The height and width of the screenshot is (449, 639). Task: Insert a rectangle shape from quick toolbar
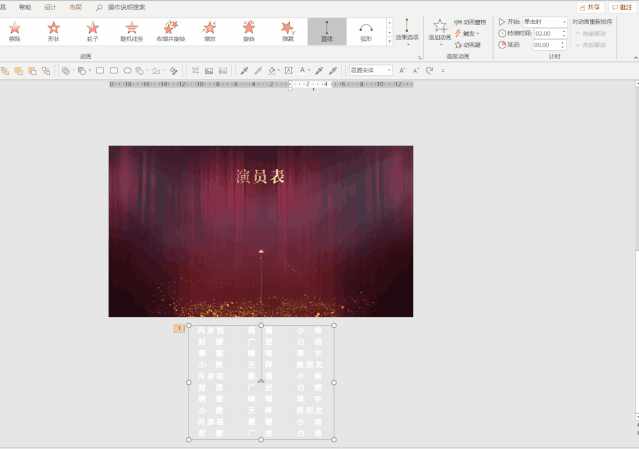tap(100, 71)
